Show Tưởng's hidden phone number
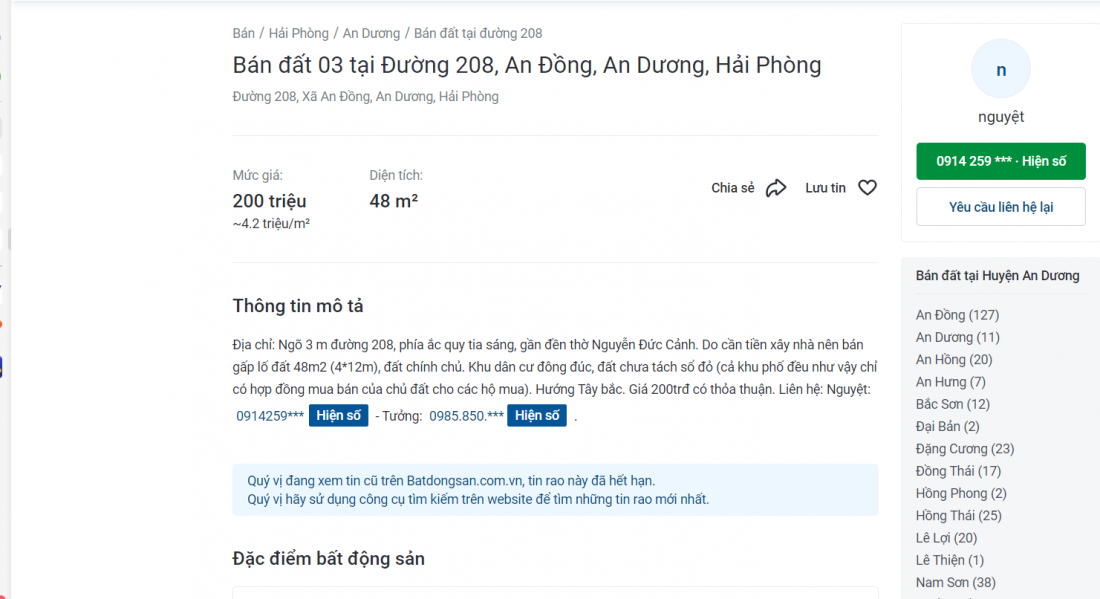This screenshot has width=1100, height=599. (x=537, y=415)
